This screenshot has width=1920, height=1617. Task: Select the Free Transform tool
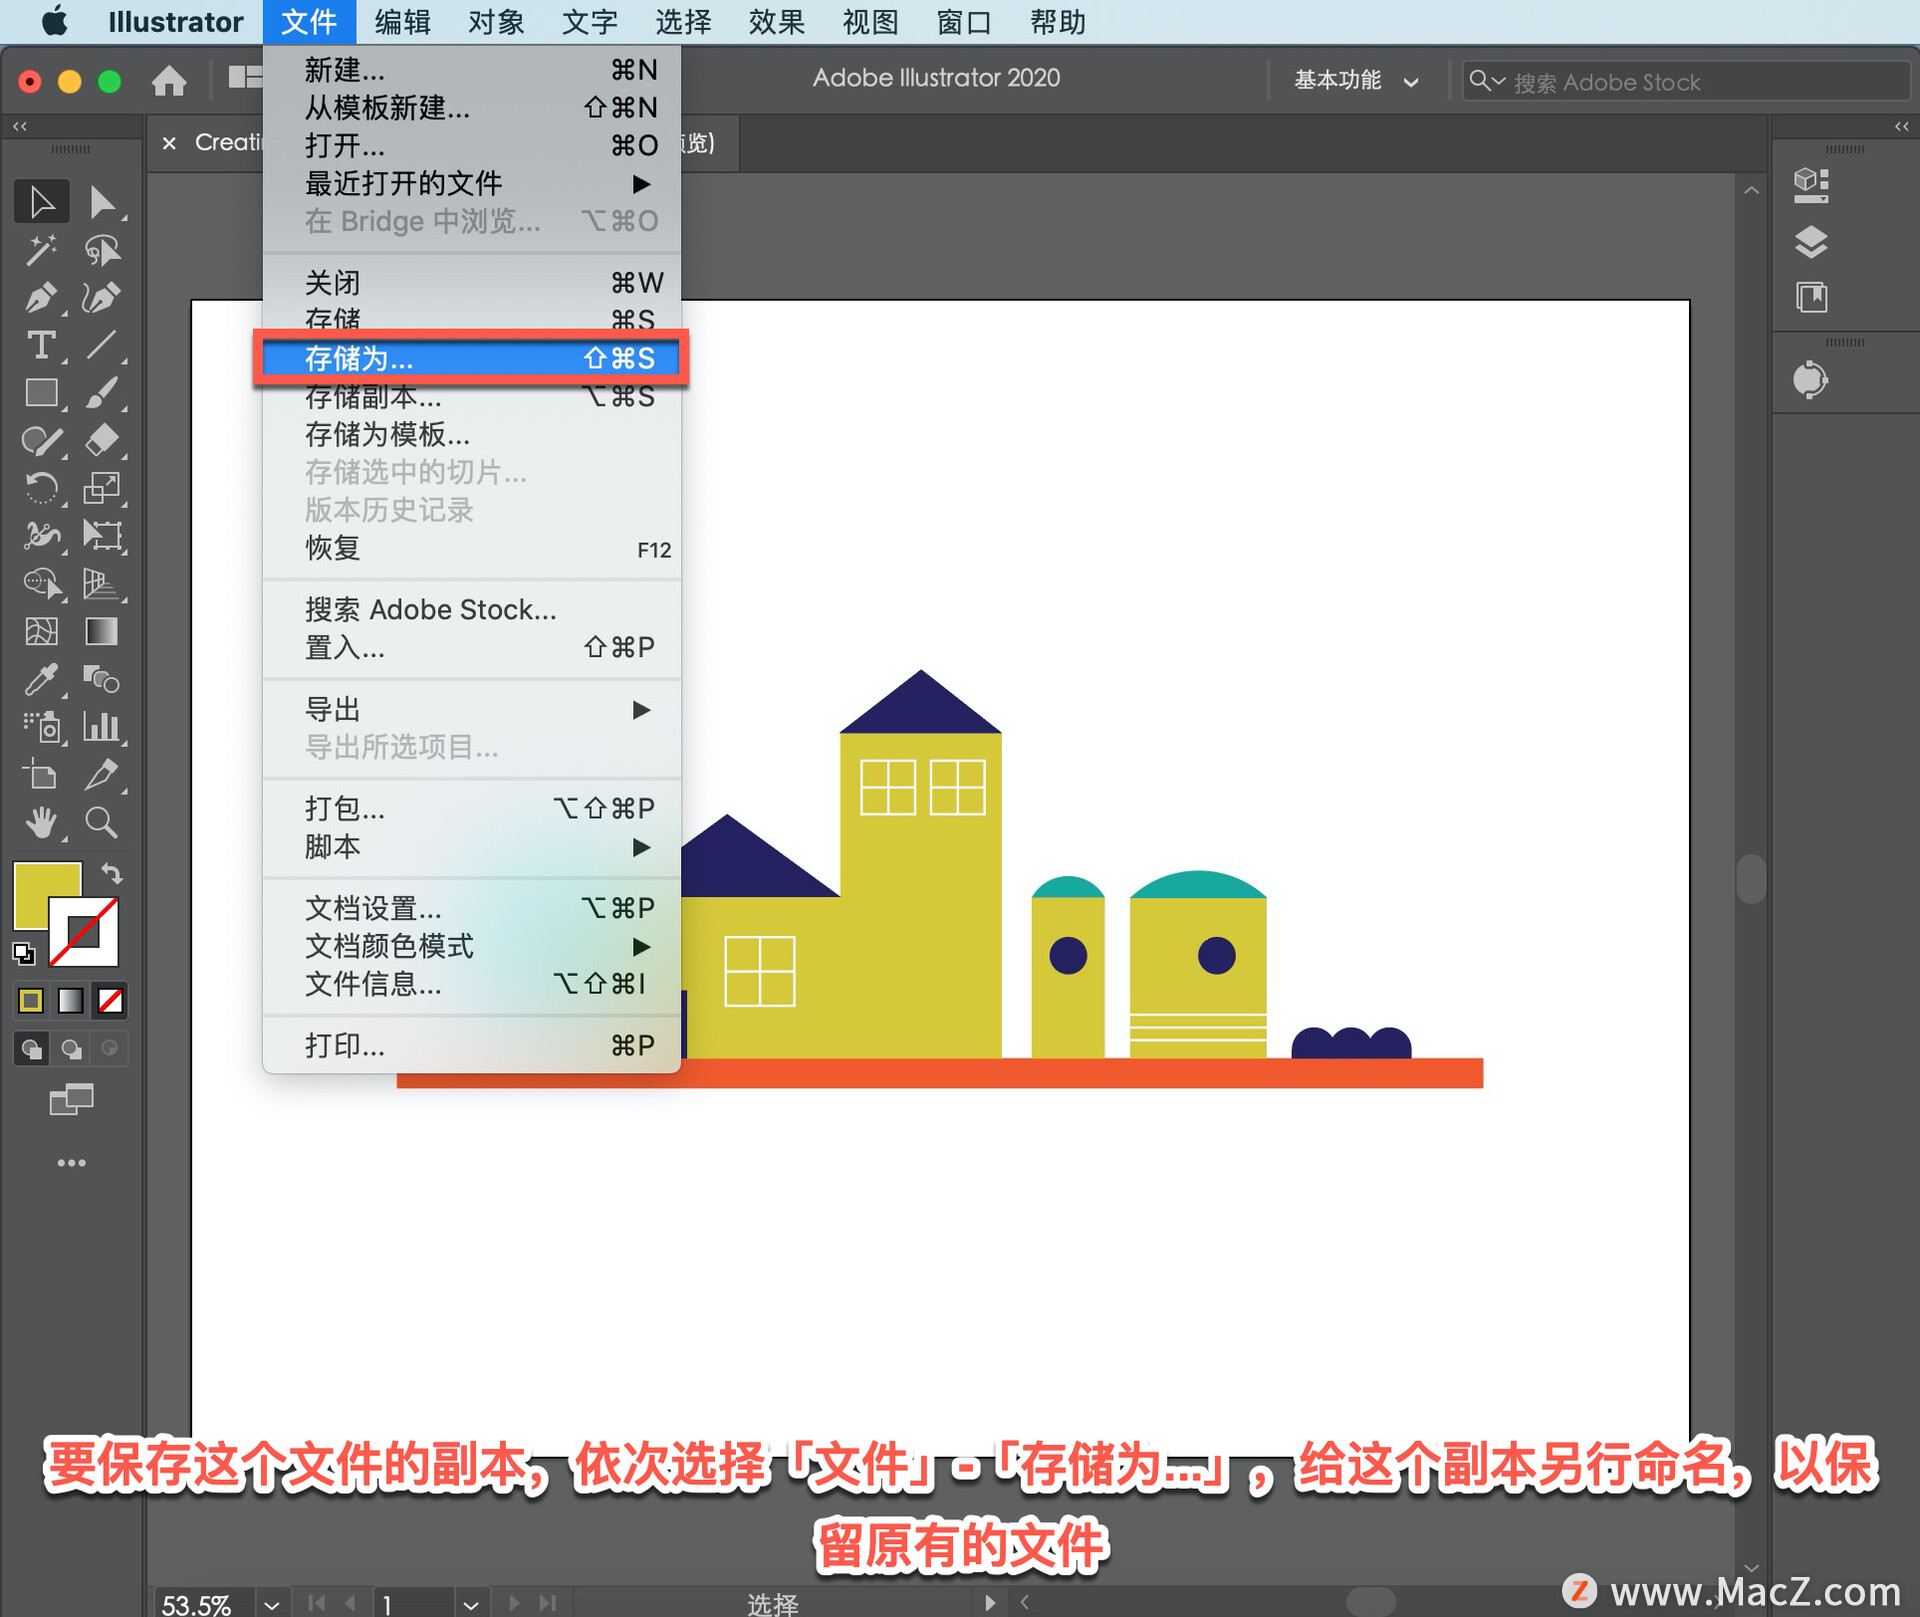[102, 536]
